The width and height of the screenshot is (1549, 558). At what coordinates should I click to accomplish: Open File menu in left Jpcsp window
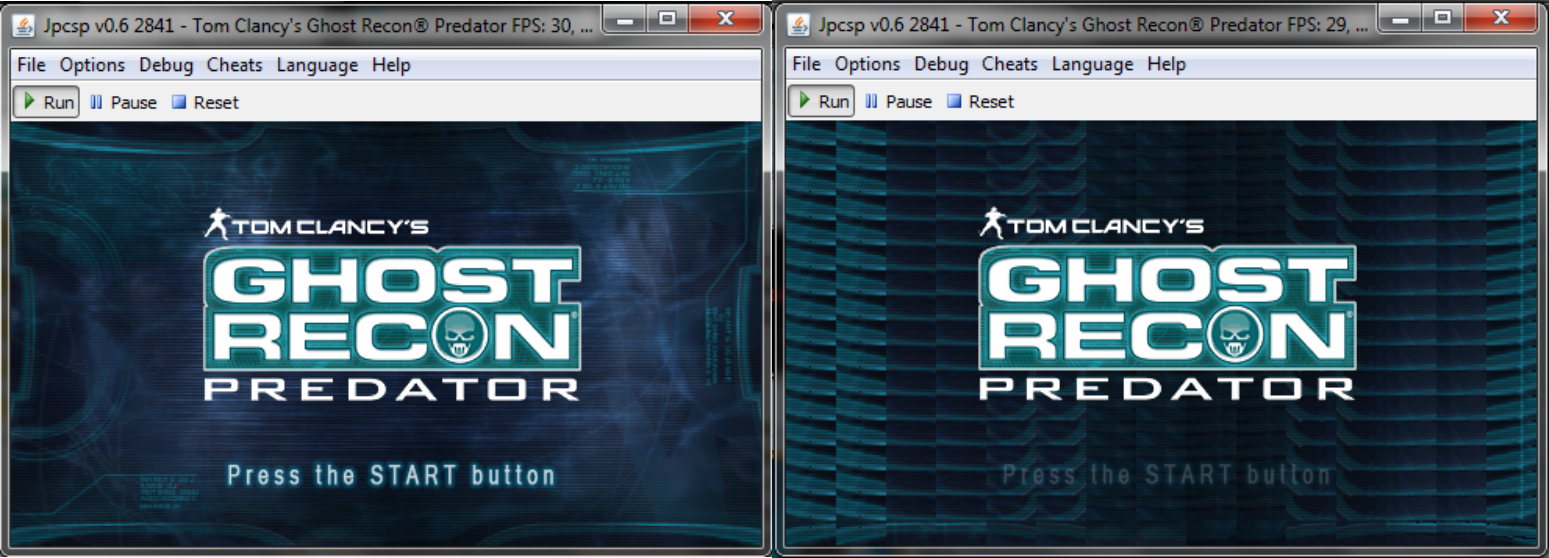32,65
